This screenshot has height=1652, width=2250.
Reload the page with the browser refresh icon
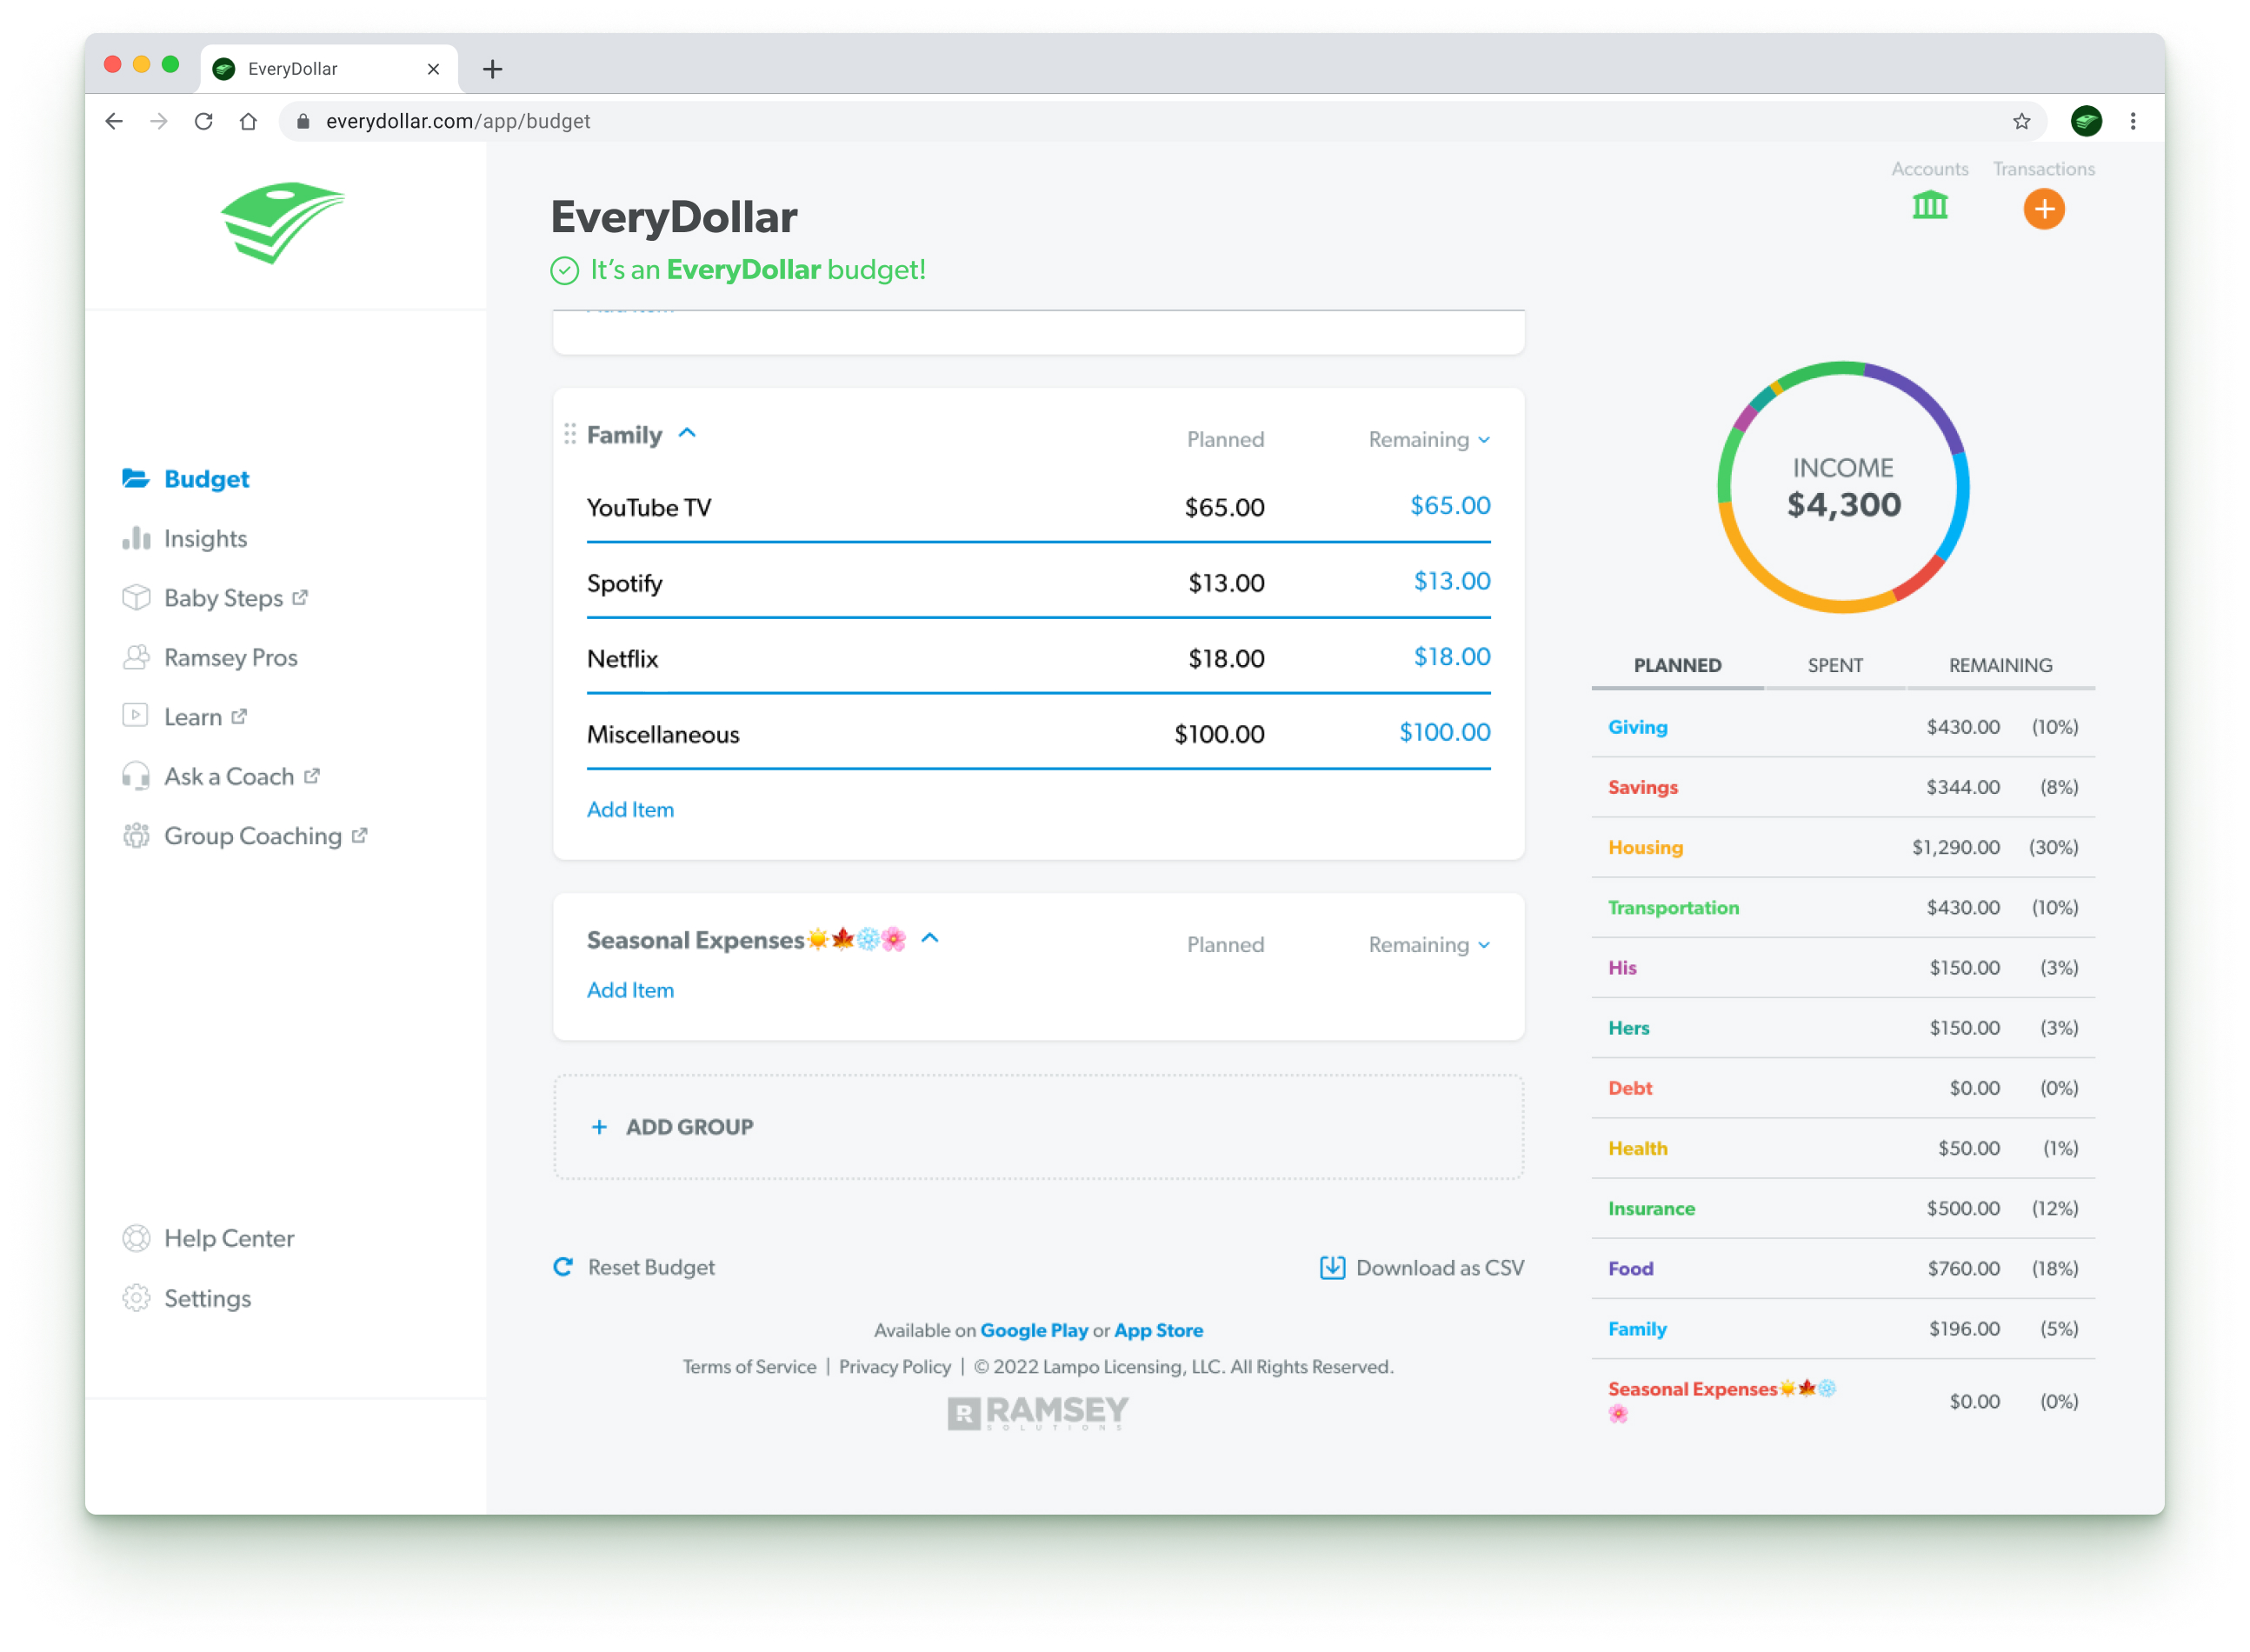pos(203,121)
